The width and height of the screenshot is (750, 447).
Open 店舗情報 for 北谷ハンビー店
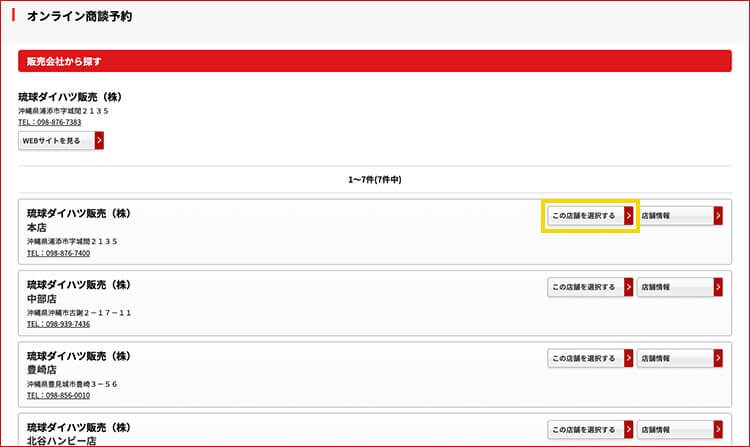[x=680, y=429]
